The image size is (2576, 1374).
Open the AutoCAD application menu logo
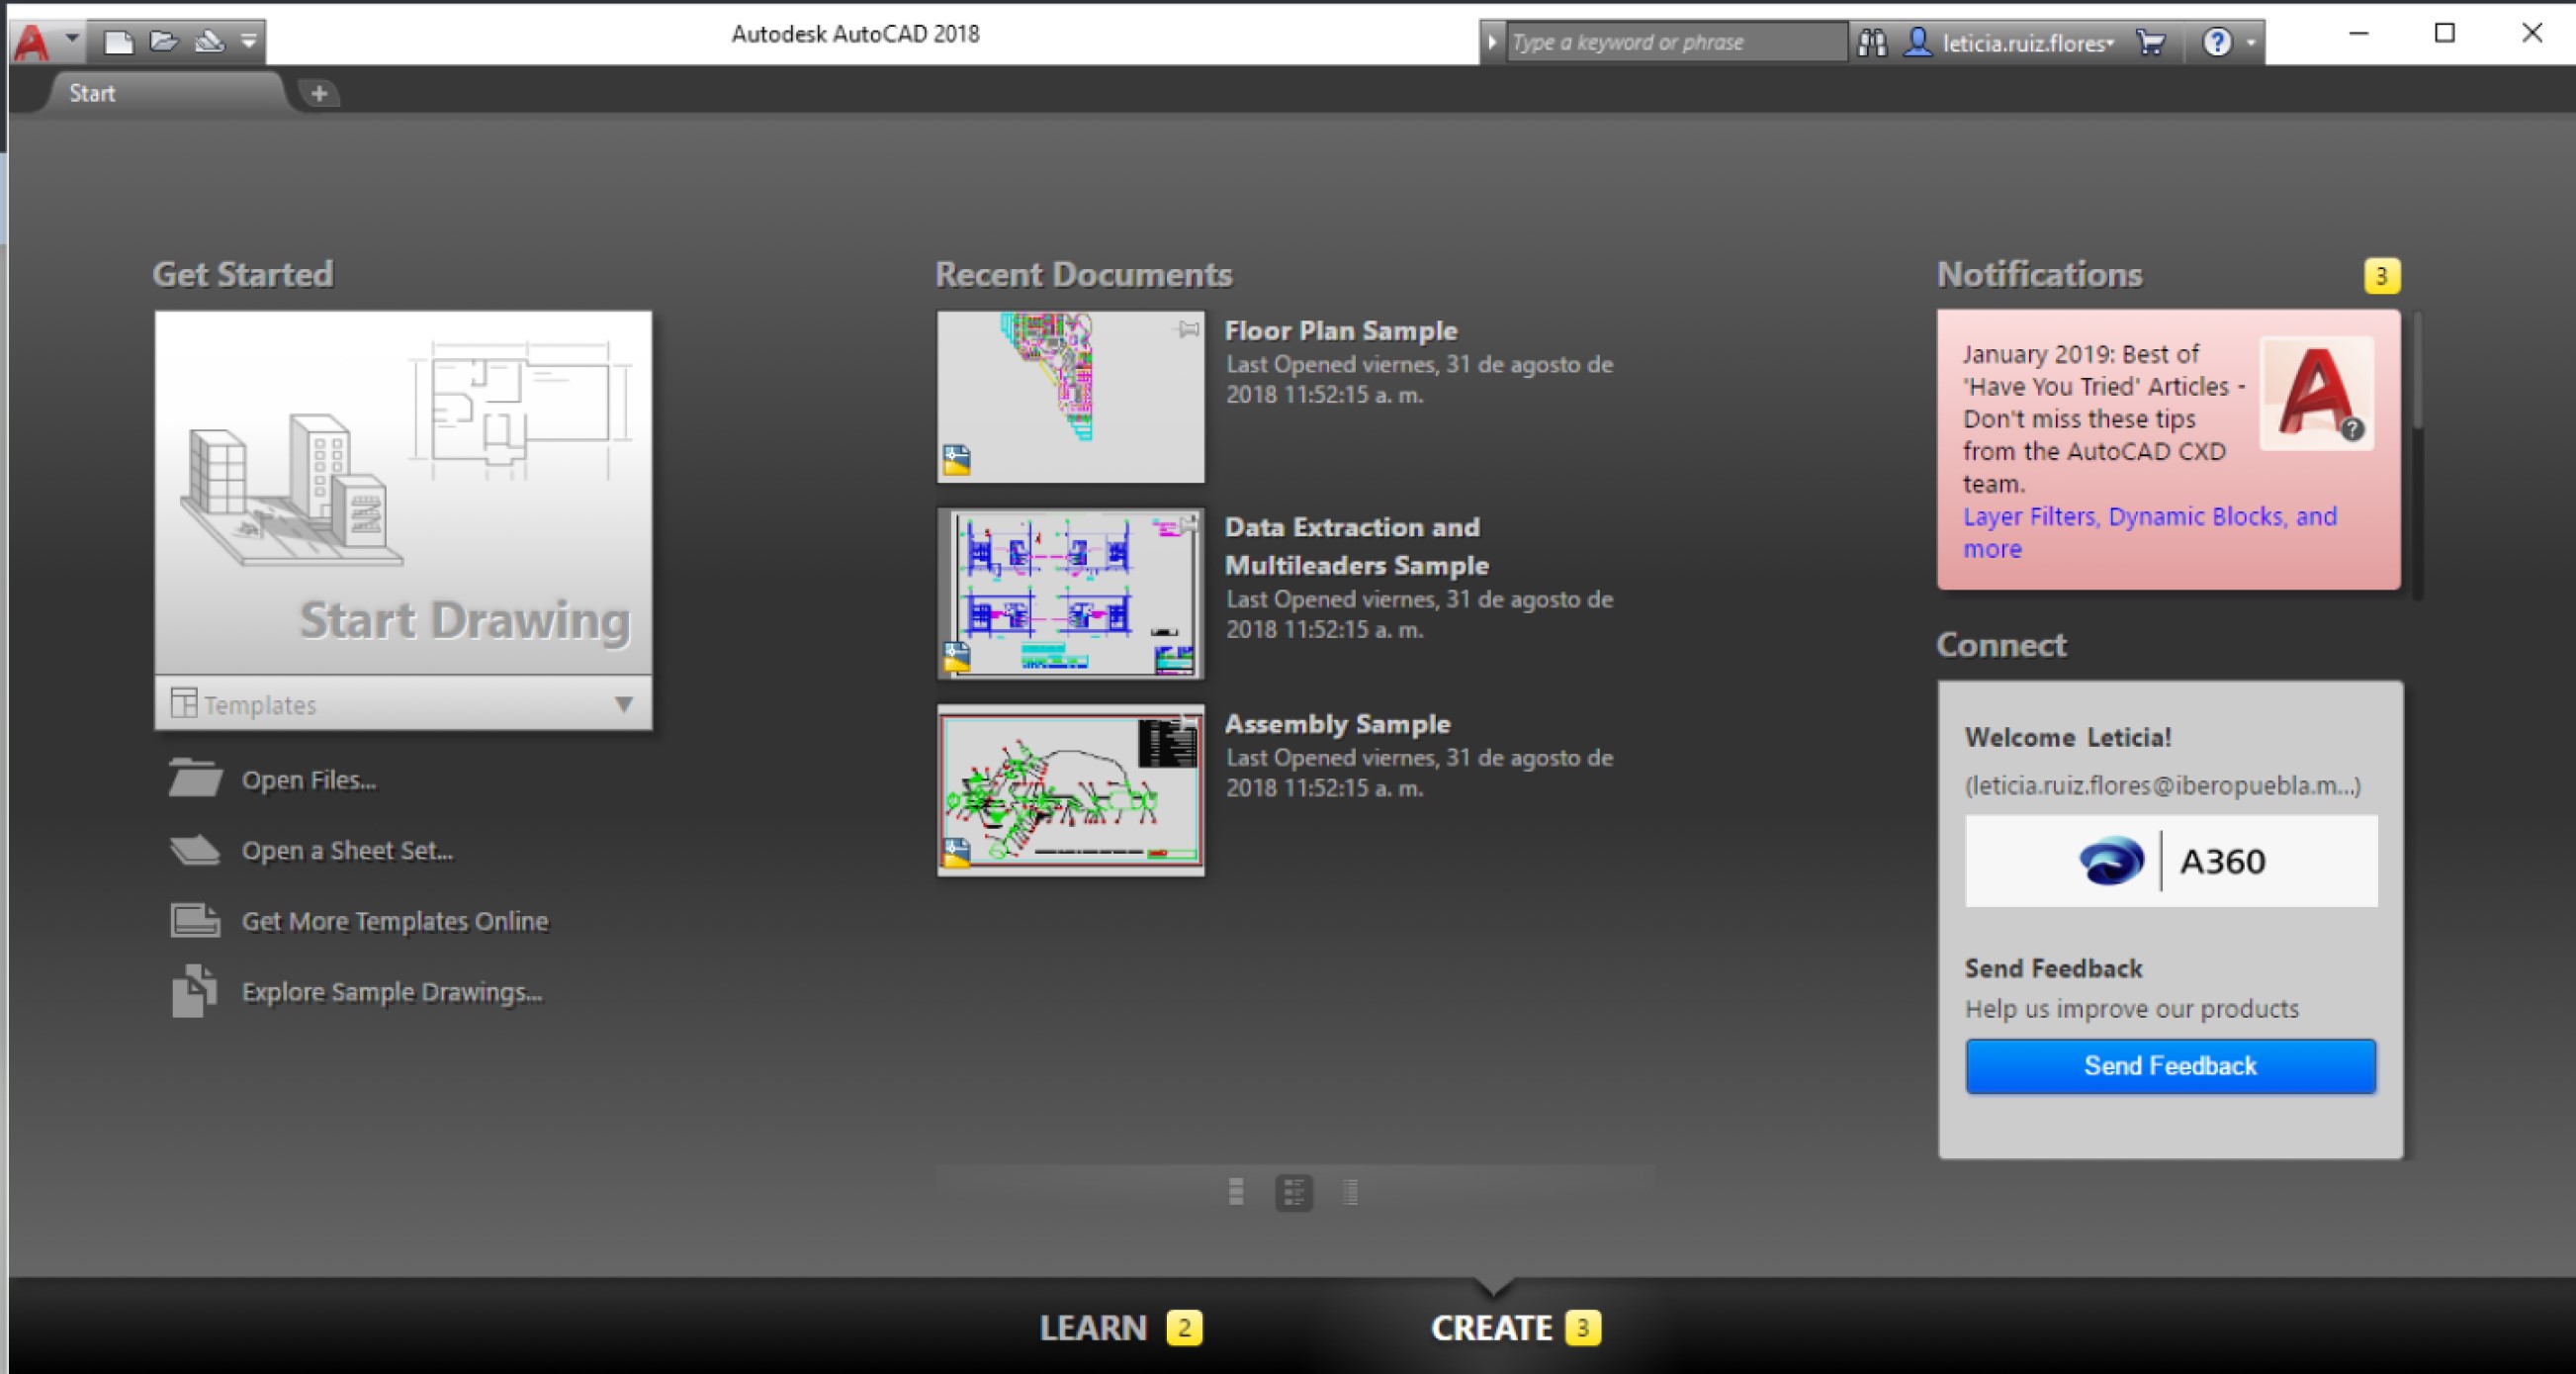32,42
